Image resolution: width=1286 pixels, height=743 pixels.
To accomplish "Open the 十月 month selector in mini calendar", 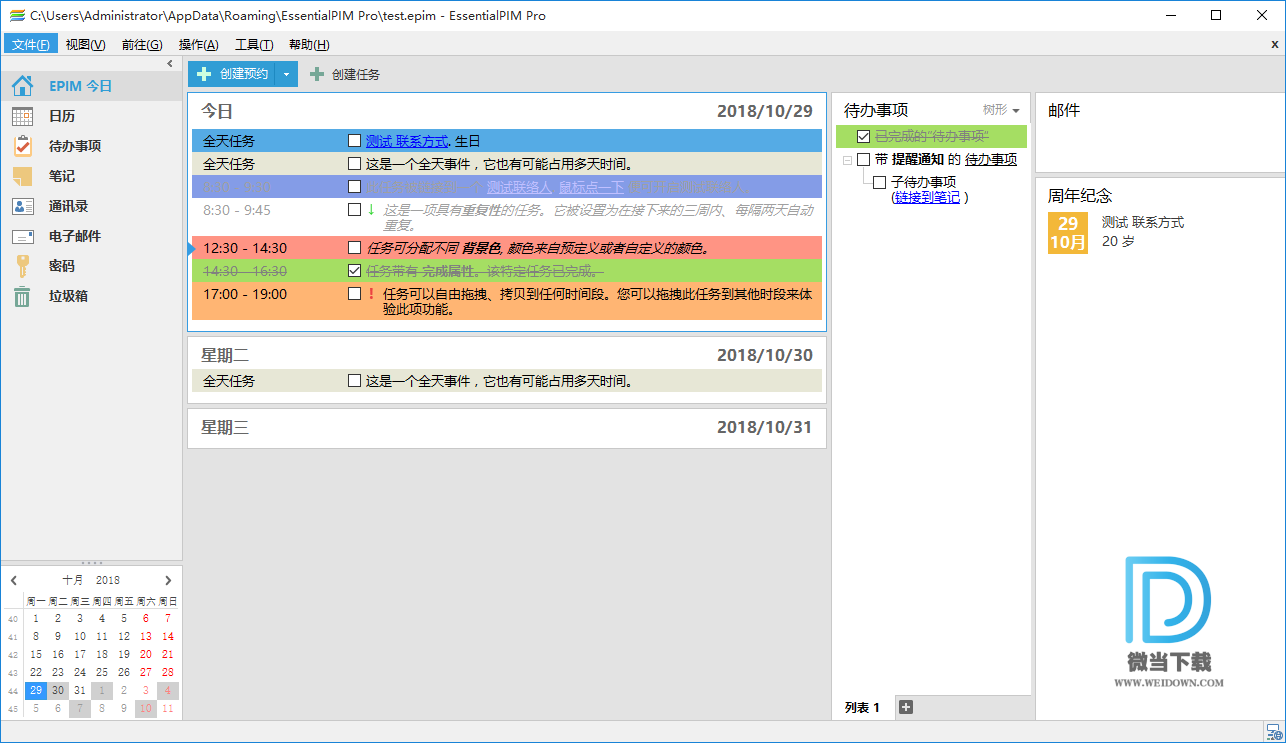I will click(73, 580).
